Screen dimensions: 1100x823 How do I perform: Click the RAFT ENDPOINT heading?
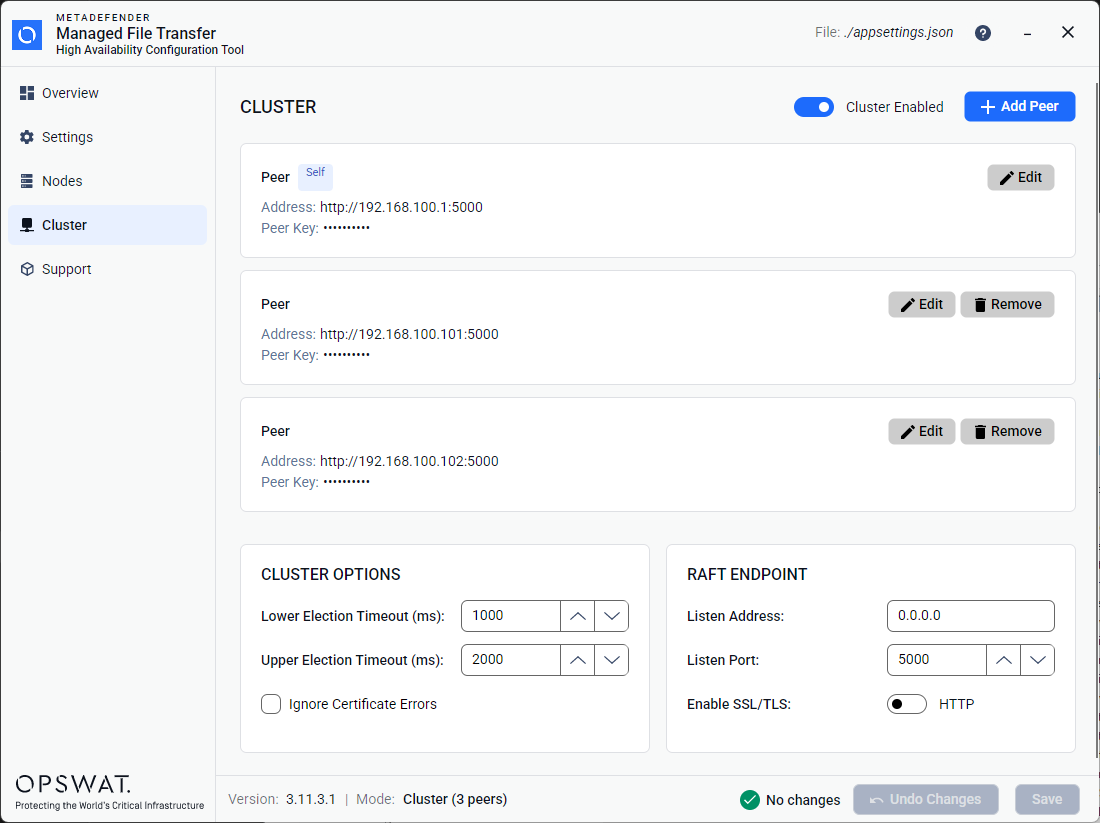pyautogui.click(x=747, y=575)
